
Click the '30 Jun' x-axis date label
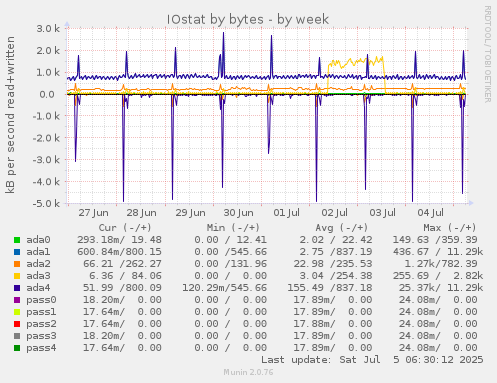point(238,213)
